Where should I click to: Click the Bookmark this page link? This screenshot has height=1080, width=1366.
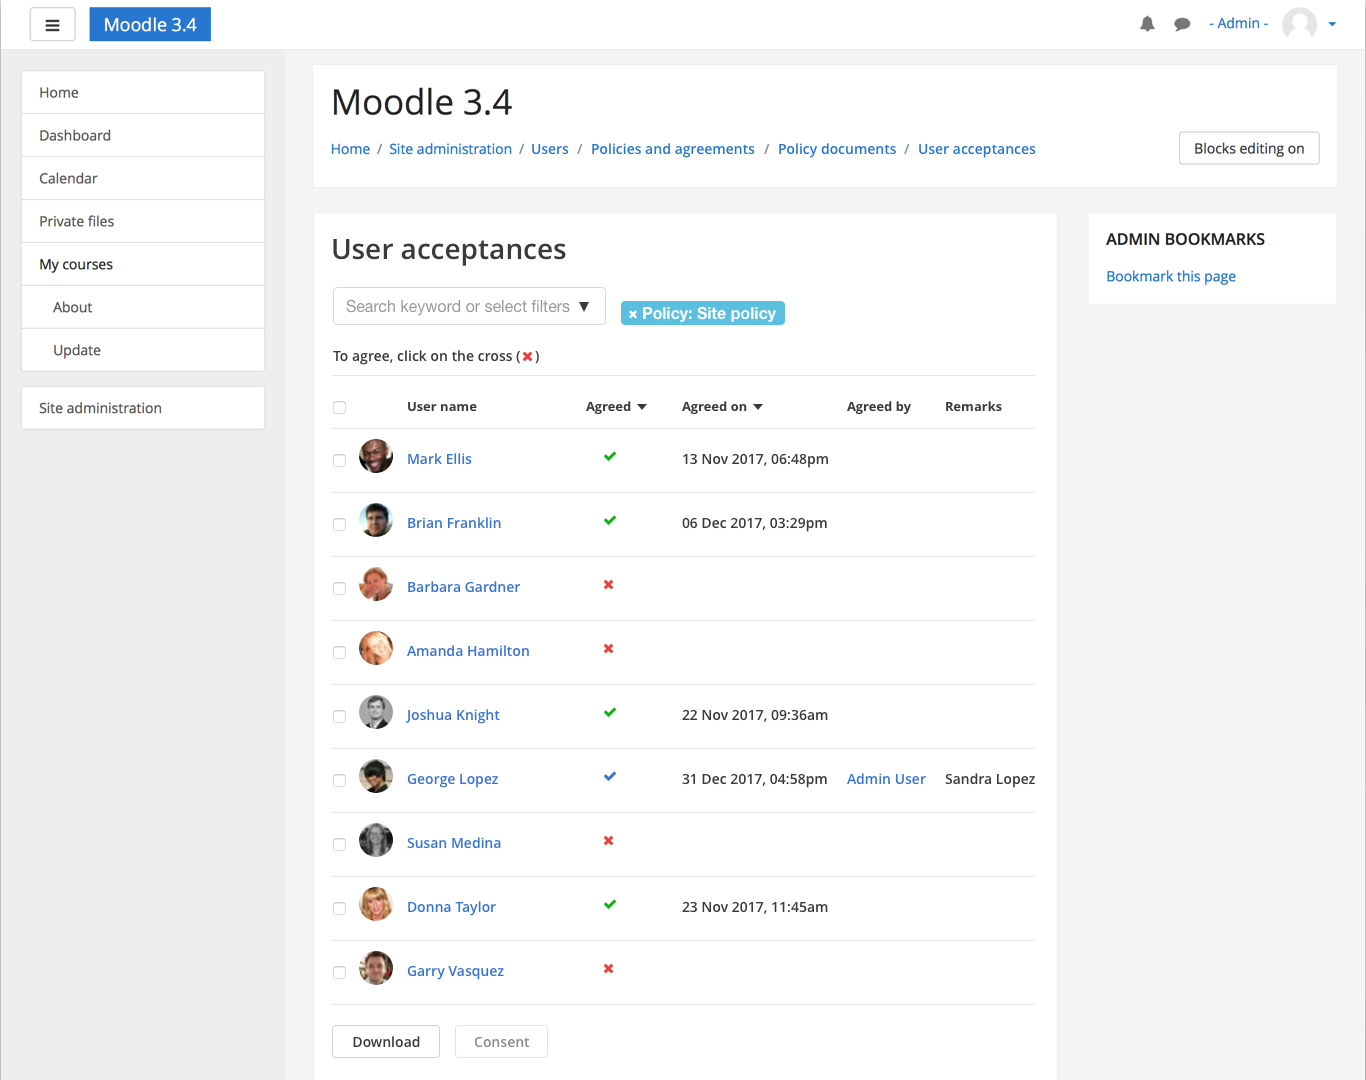click(1171, 276)
